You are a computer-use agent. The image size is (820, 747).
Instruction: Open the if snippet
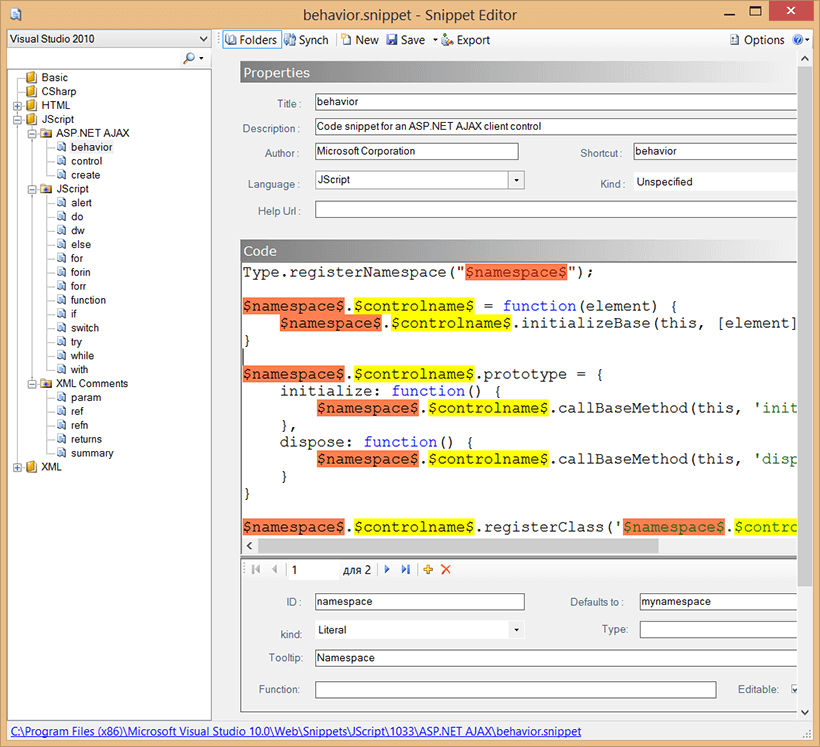pyautogui.click(x=73, y=314)
